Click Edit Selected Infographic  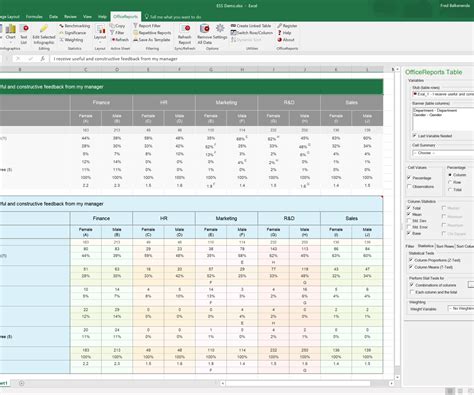(x=44, y=33)
